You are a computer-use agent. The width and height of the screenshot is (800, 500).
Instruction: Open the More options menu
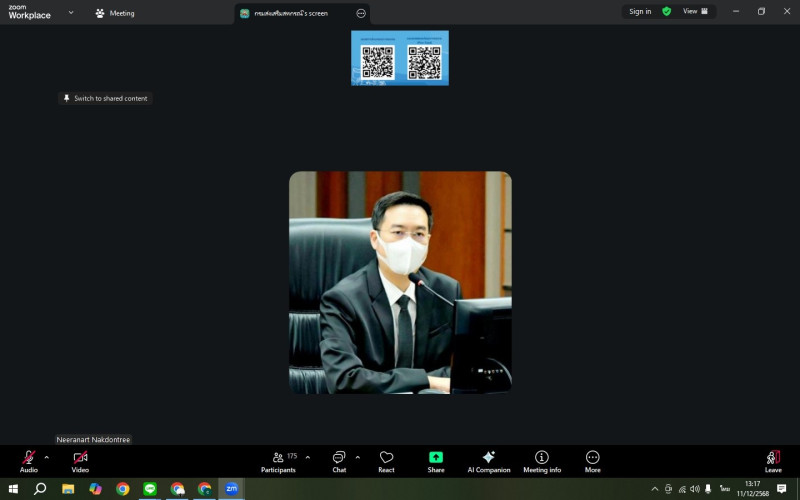(x=593, y=460)
